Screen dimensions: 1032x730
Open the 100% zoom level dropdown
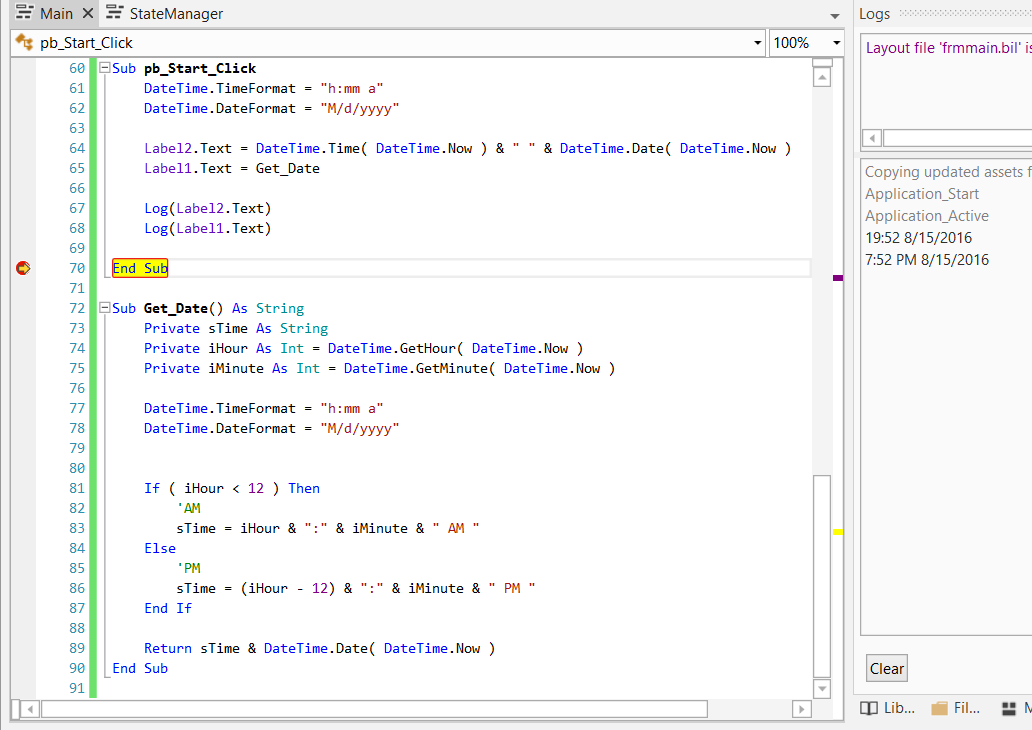pyautogui.click(x=836, y=43)
